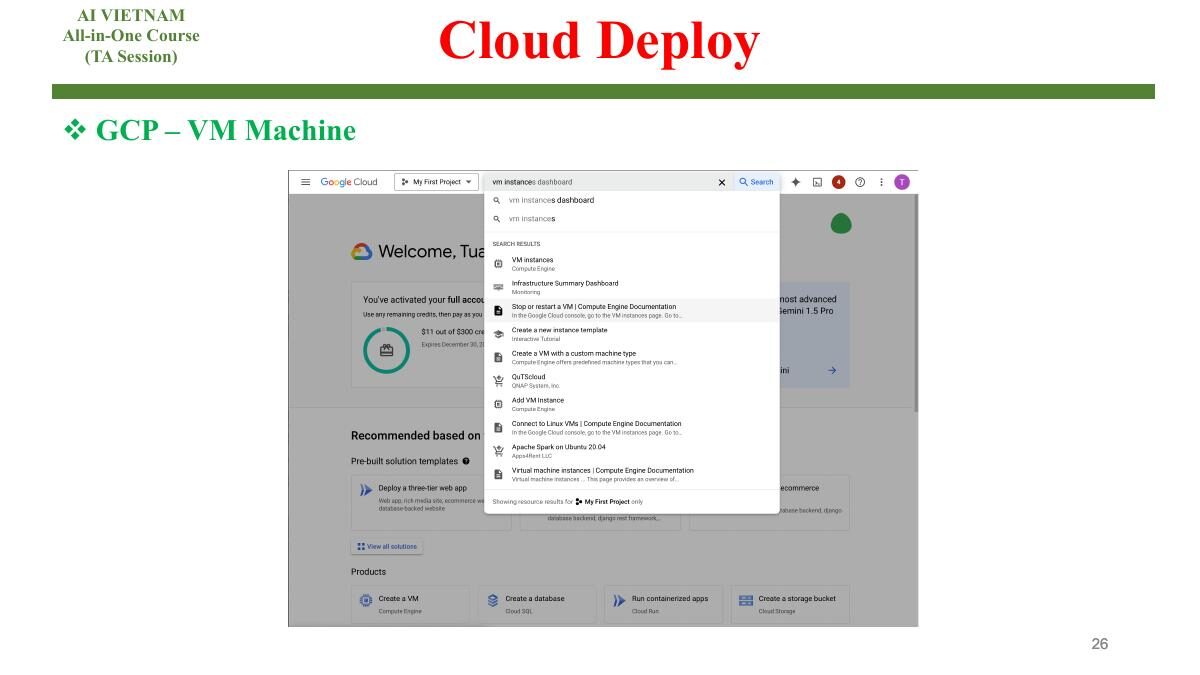The width and height of the screenshot is (1200, 675).
Task: Open 'Stop or restart a VM' documentation
Action: click(x=631, y=310)
